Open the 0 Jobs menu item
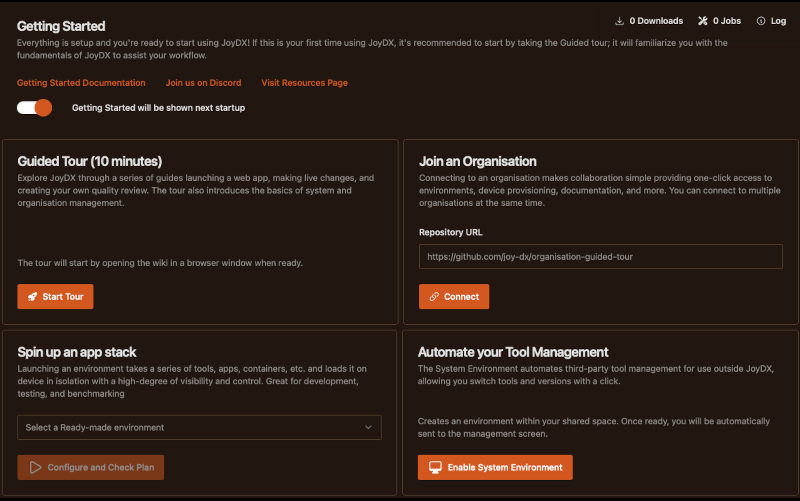The height and width of the screenshot is (501, 800). 725,21
